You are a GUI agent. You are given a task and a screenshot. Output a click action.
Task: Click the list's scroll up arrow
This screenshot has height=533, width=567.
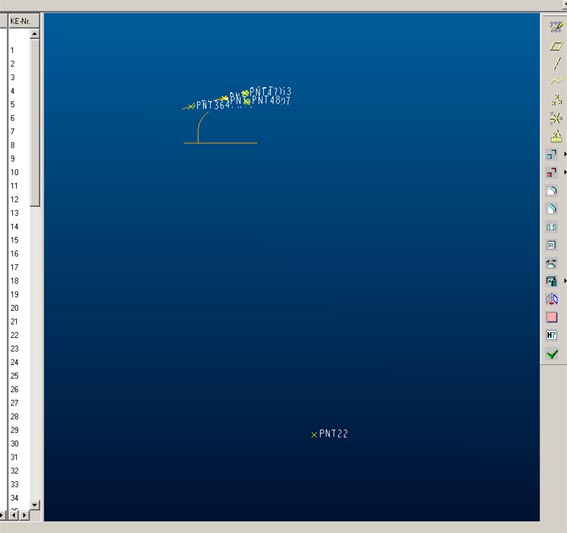[x=34, y=34]
